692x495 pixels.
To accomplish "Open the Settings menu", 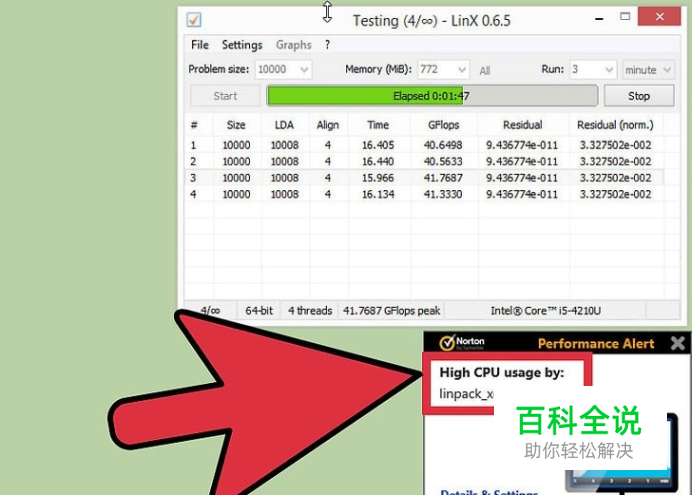I will point(242,45).
